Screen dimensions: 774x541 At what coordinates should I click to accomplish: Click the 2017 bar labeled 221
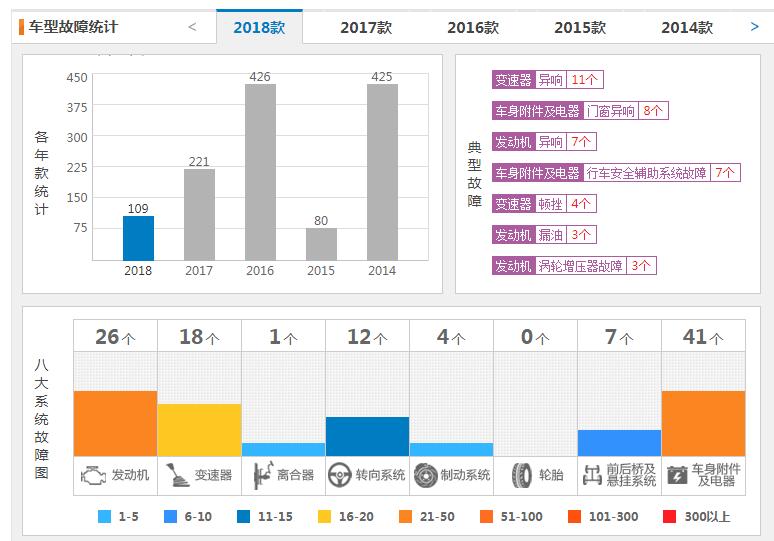click(199, 215)
